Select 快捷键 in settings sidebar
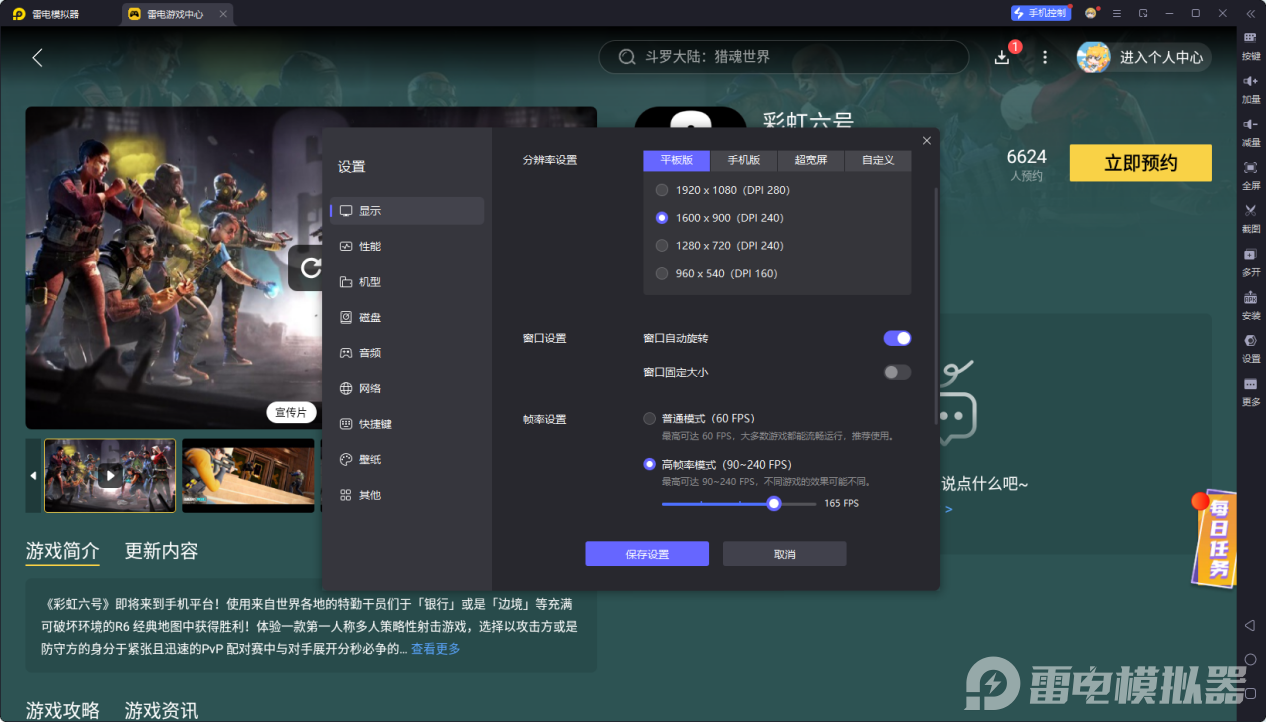1266x722 pixels. (407, 424)
